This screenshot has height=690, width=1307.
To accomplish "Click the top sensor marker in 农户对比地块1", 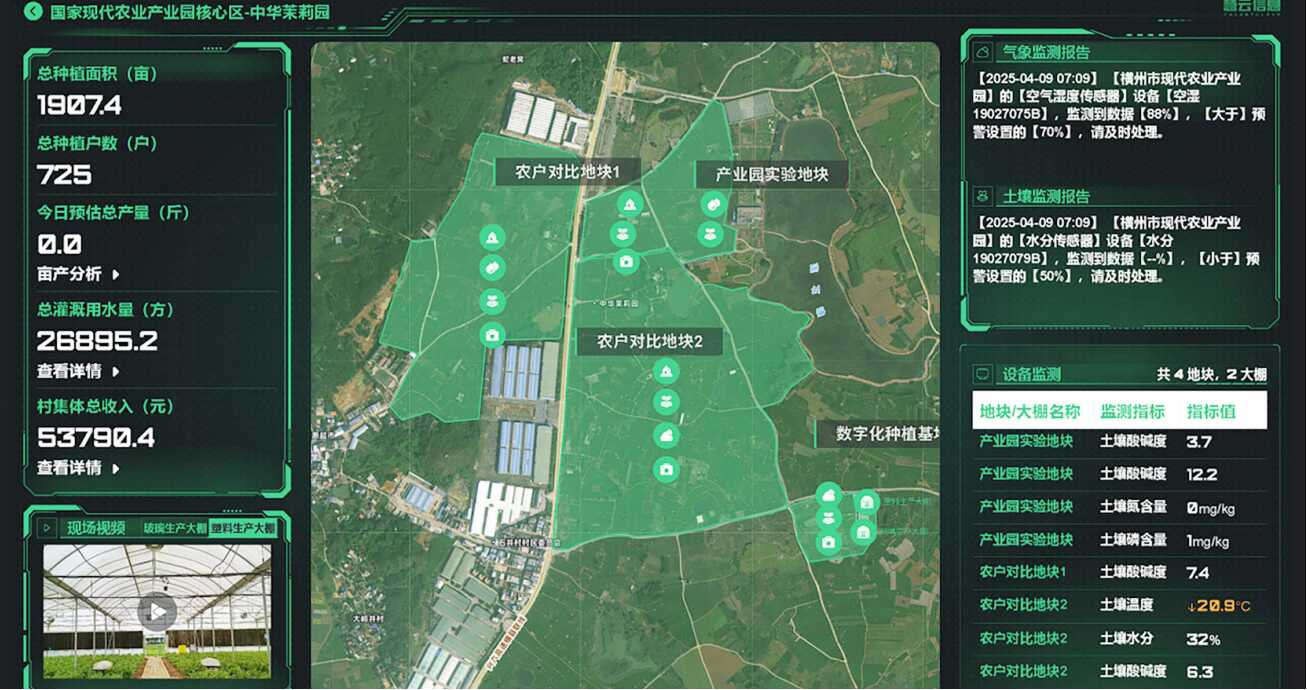I will [x=491, y=238].
